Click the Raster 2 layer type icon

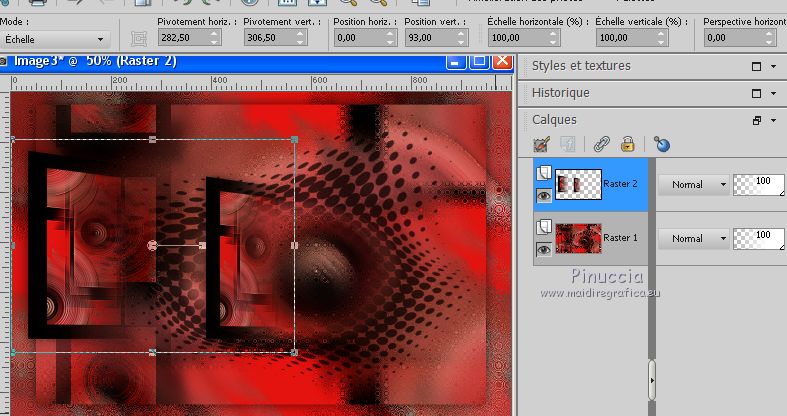tap(544, 173)
